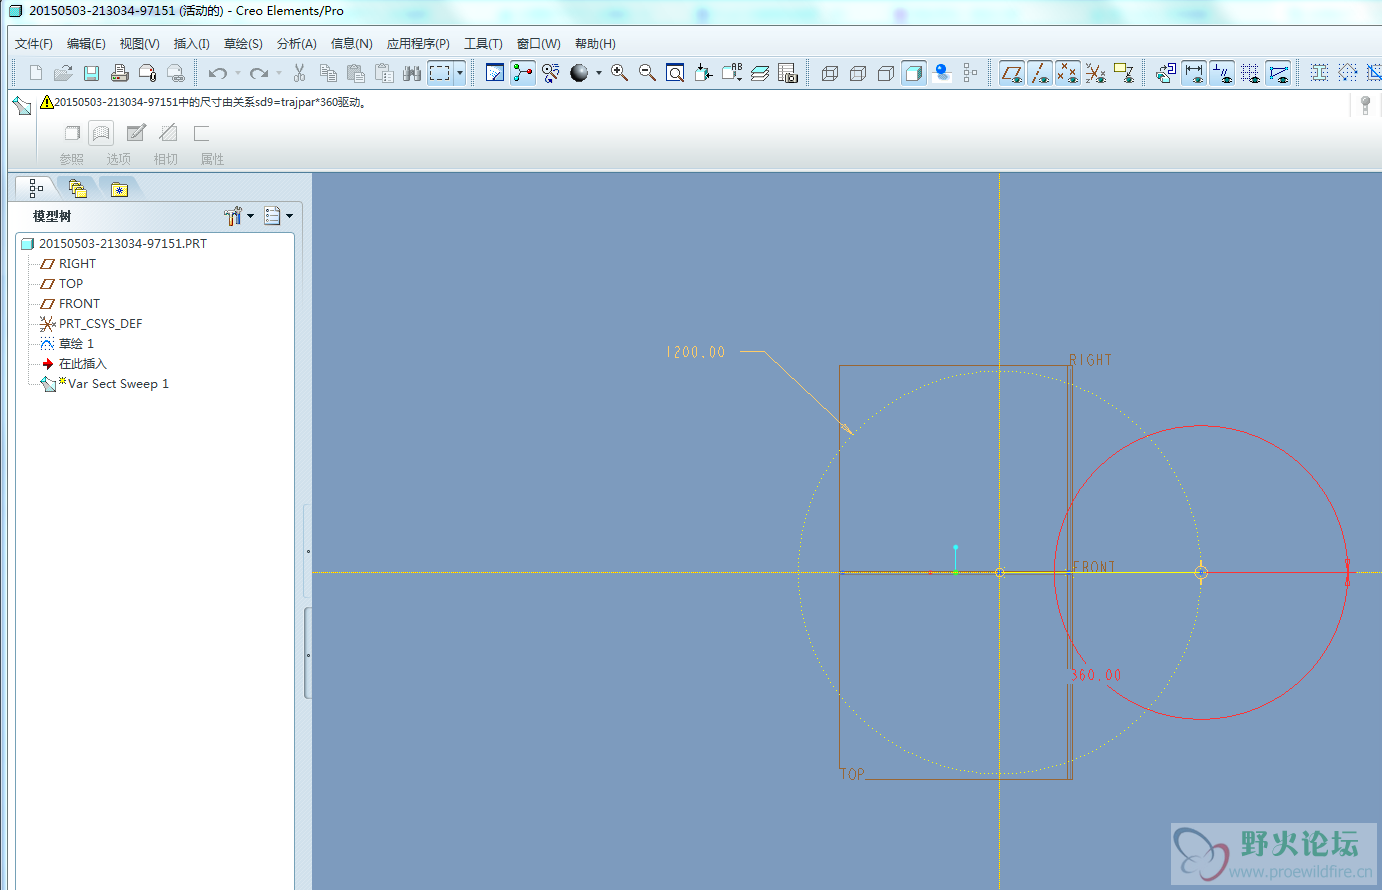Open the View Manager icon

(788, 73)
